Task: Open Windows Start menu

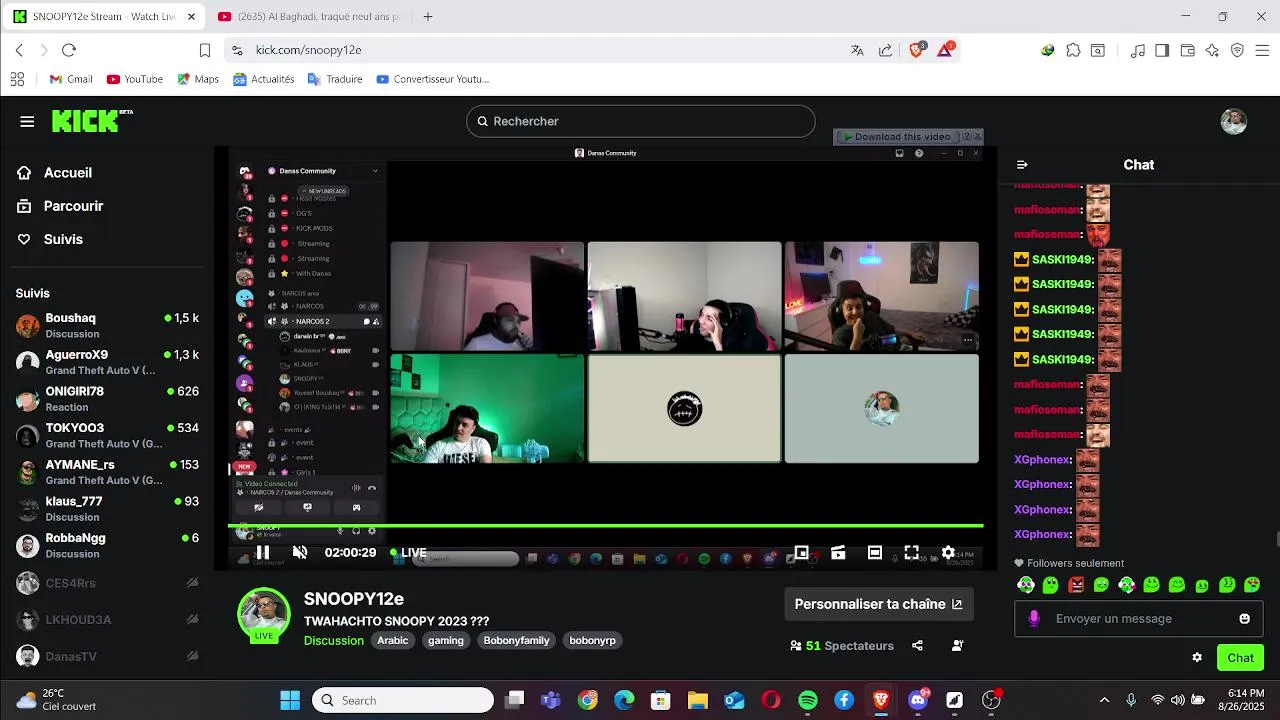Action: coord(290,700)
